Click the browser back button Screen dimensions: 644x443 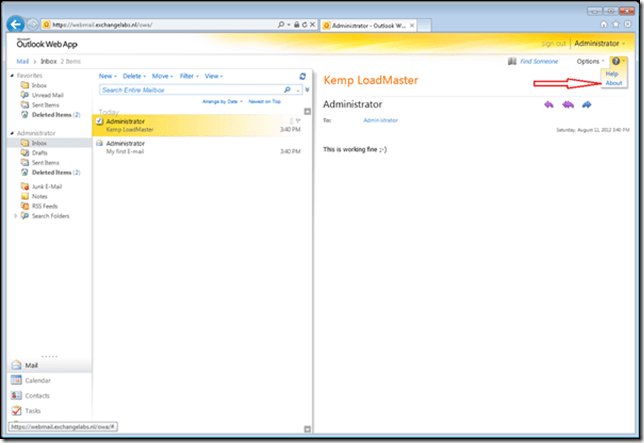click(16, 23)
